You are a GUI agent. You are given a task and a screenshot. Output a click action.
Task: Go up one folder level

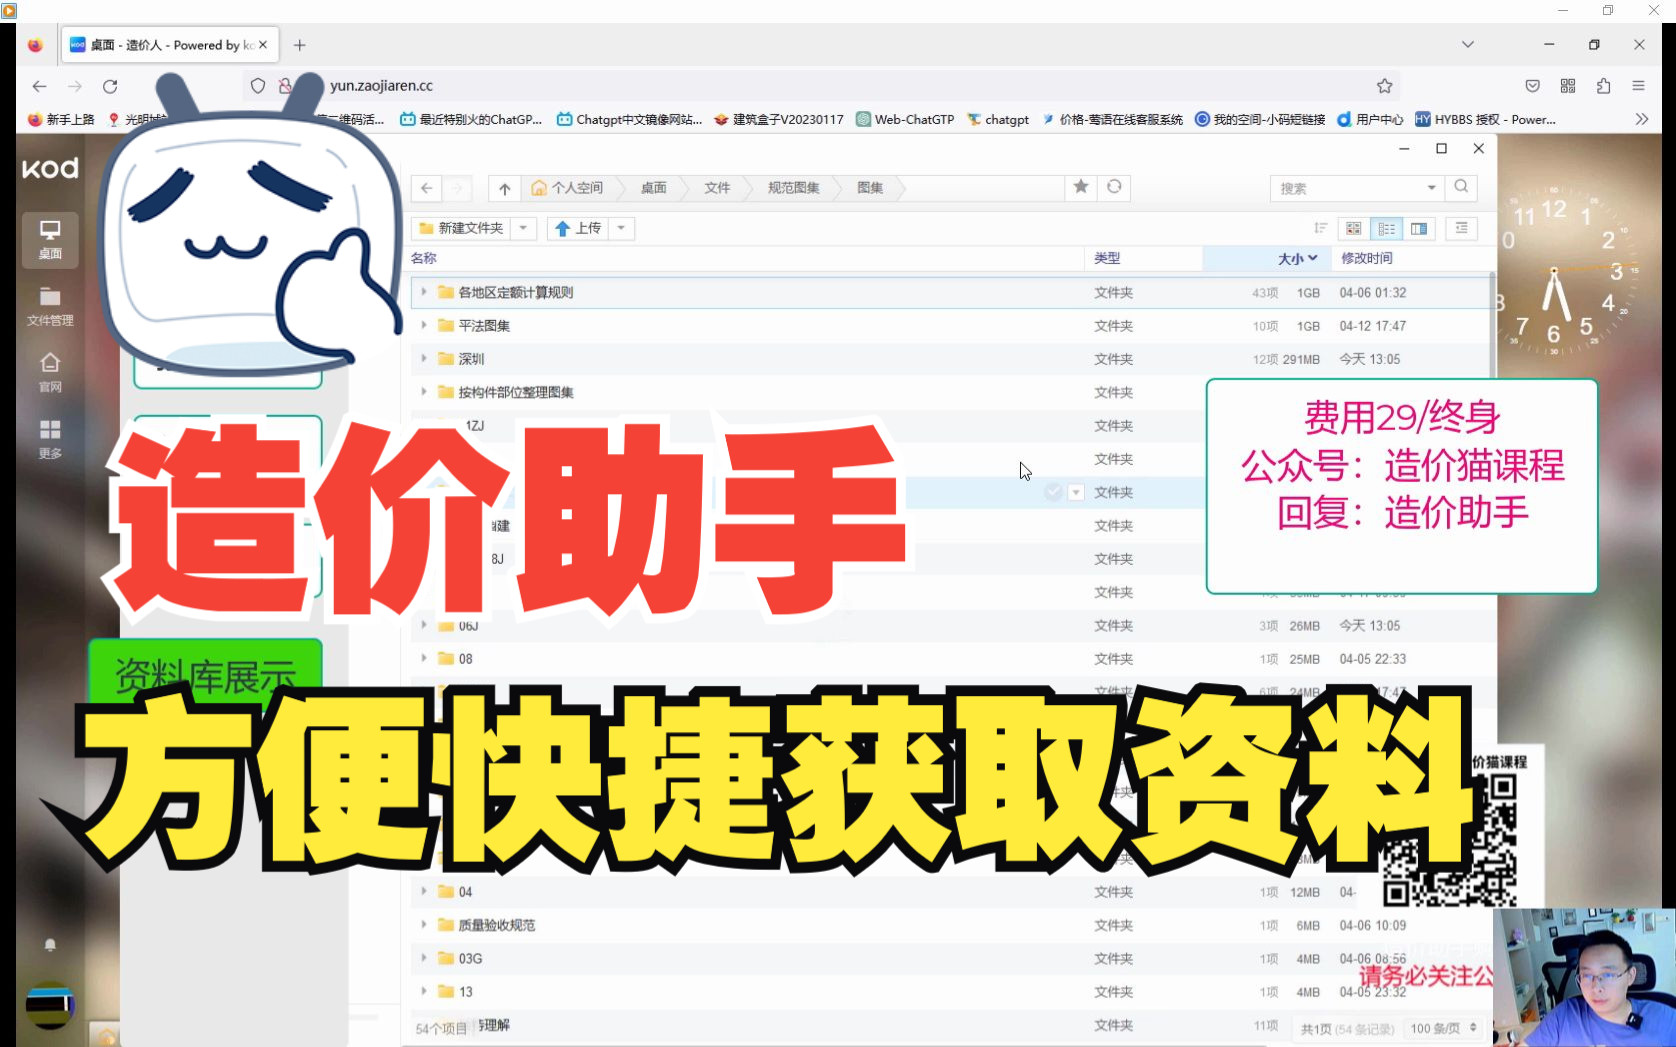[504, 188]
